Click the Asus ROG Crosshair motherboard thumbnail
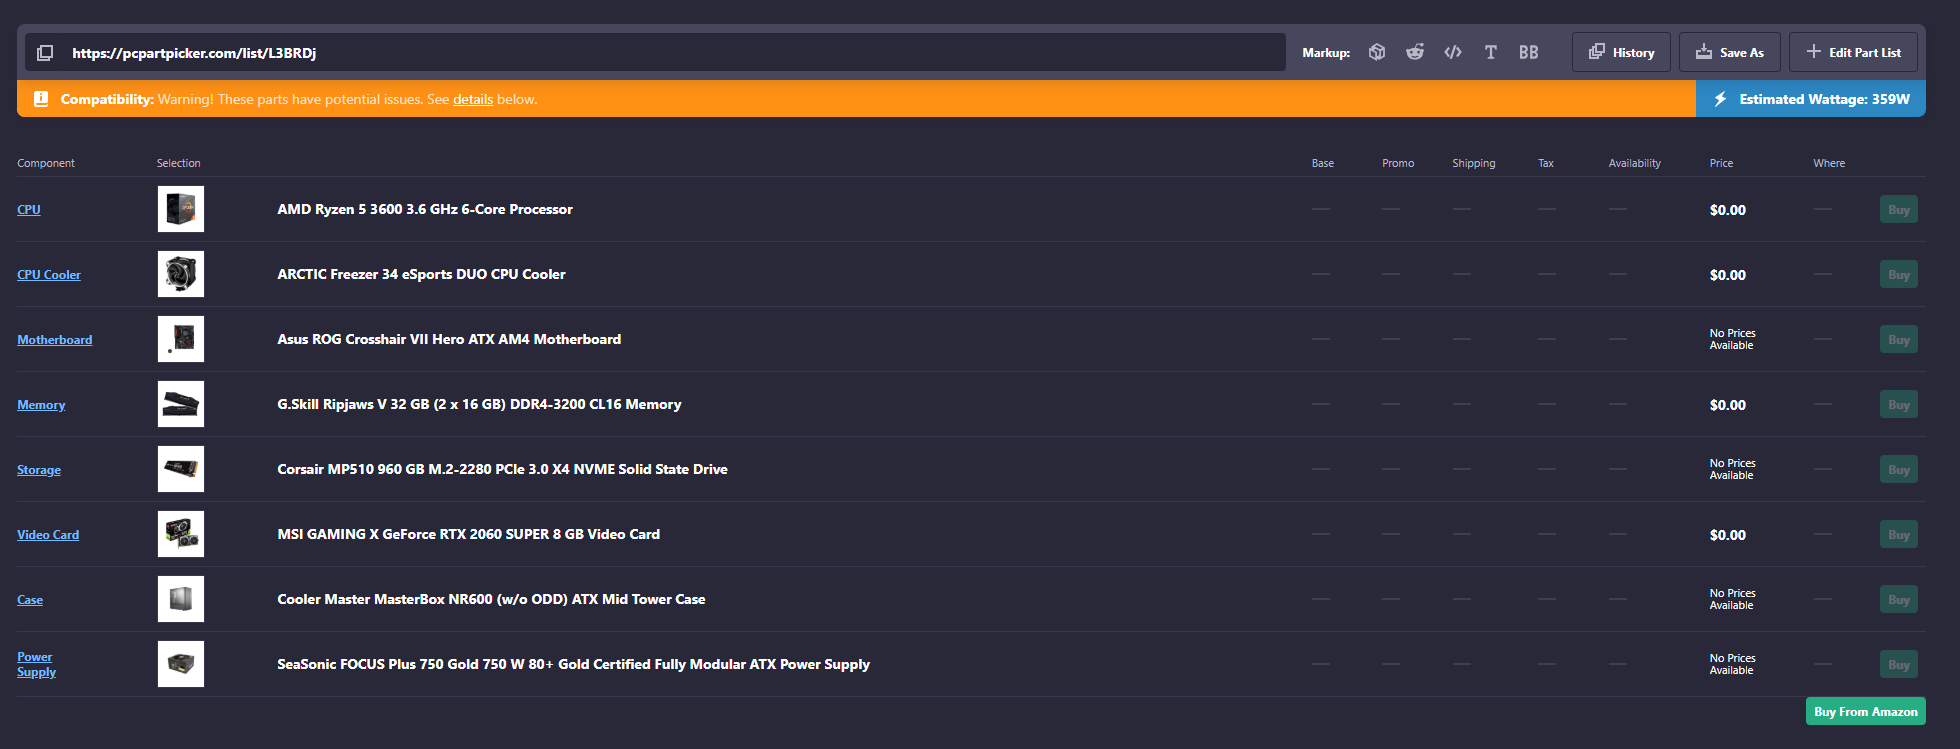Viewport: 1960px width, 749px height. click(181, 339)
